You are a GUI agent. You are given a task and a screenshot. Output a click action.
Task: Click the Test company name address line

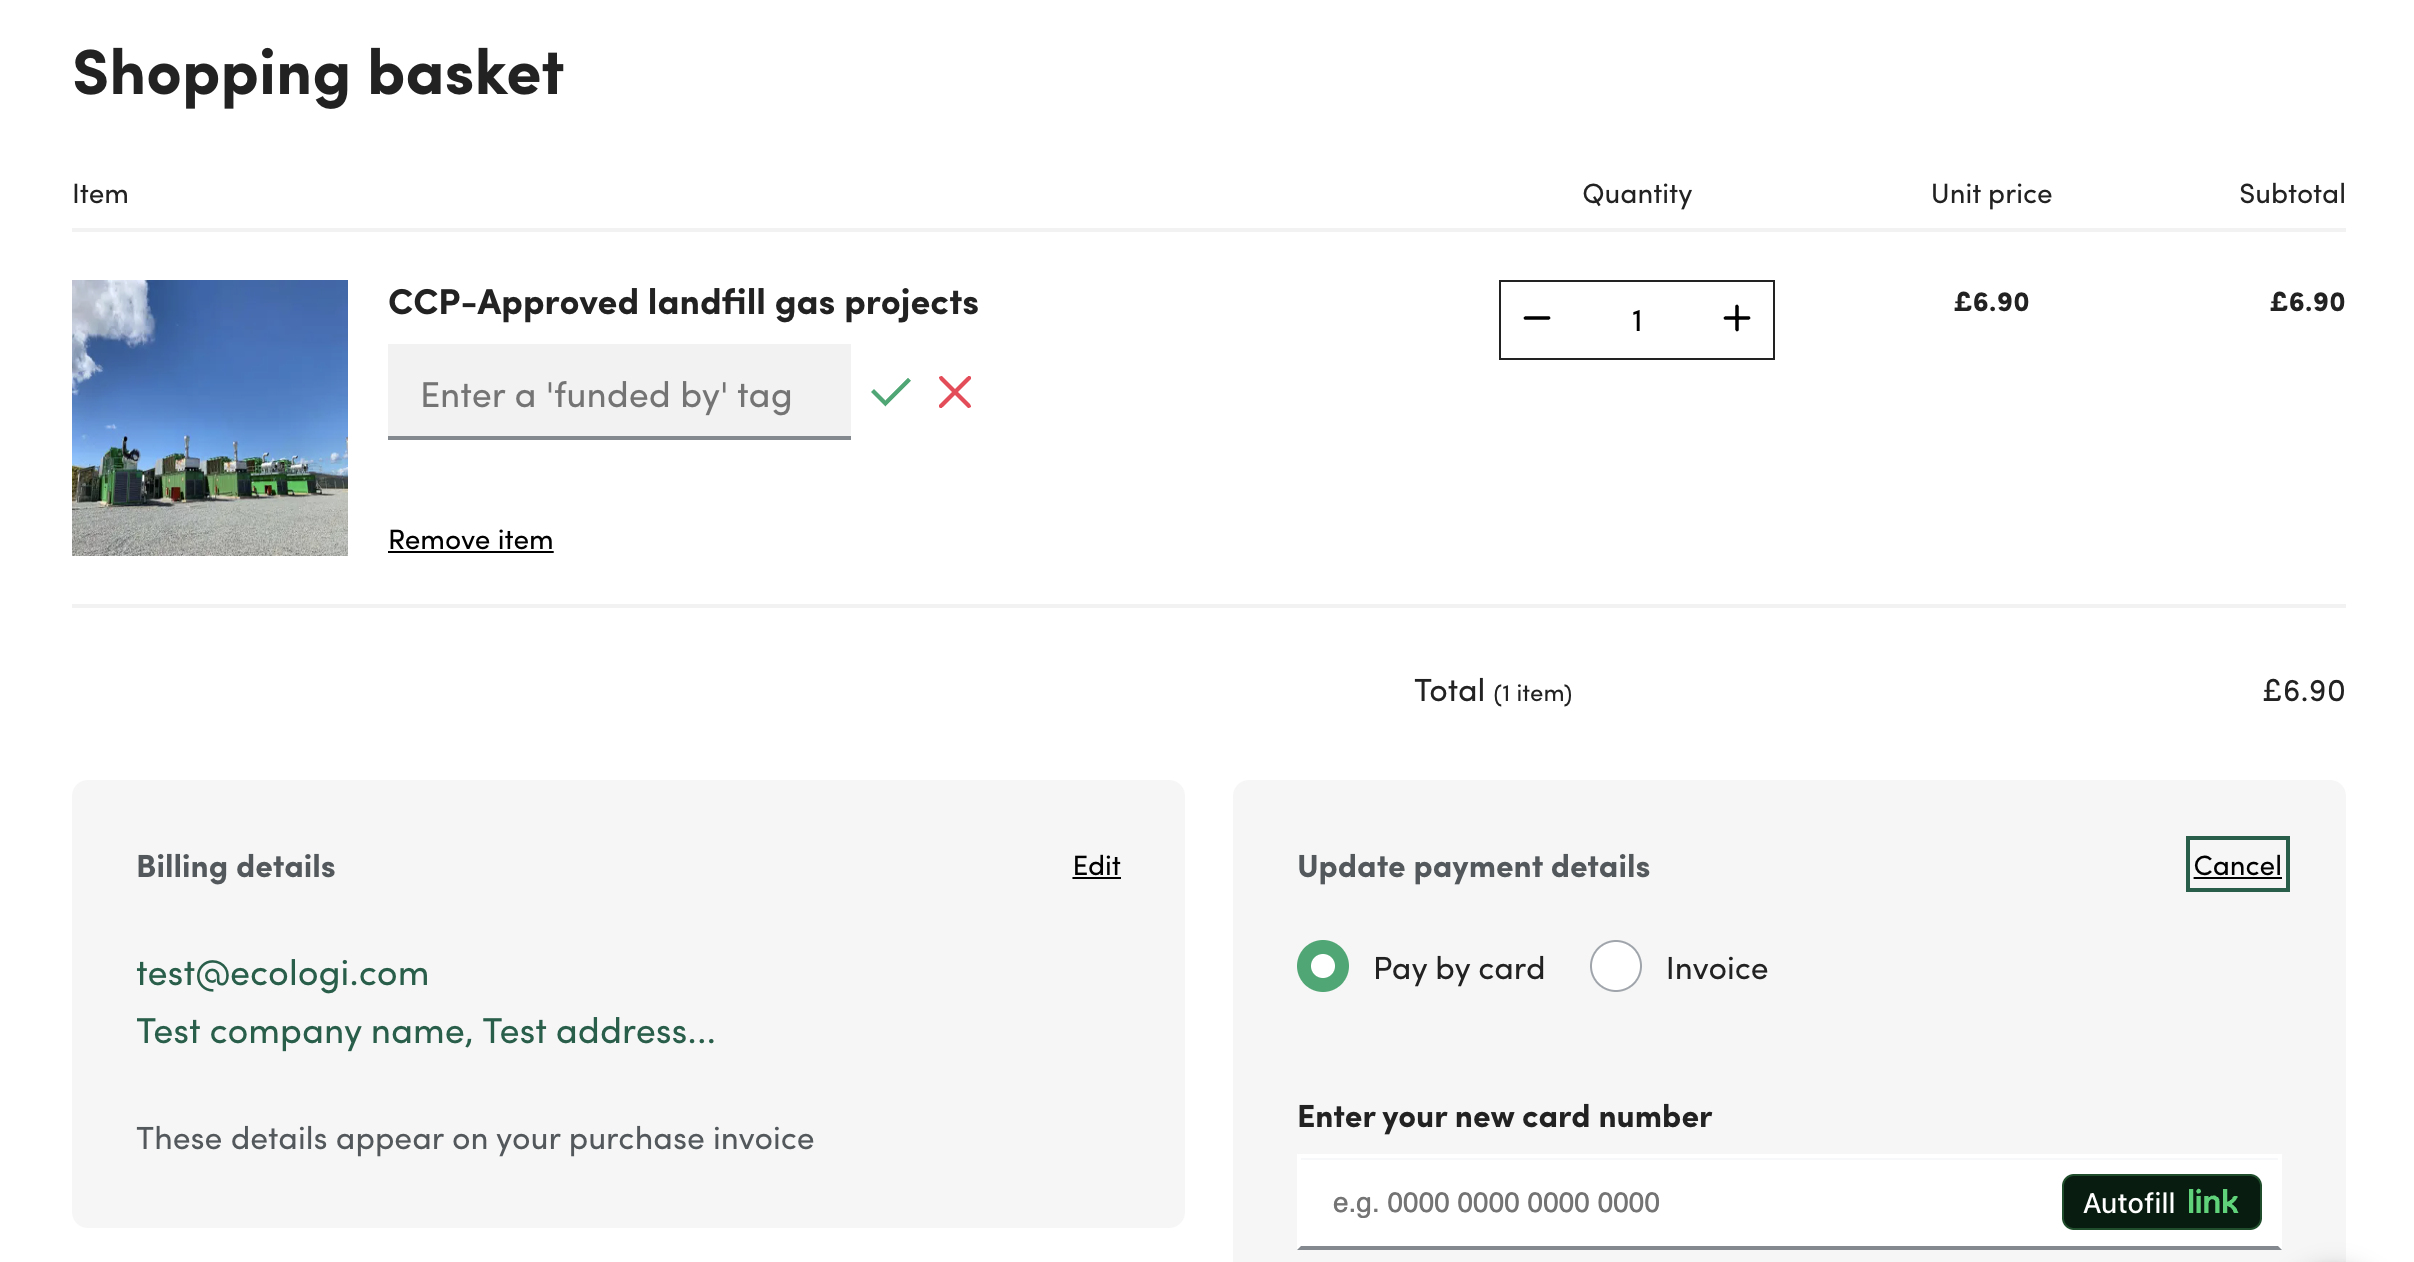pyautogui.click(x=426, y=1031)
